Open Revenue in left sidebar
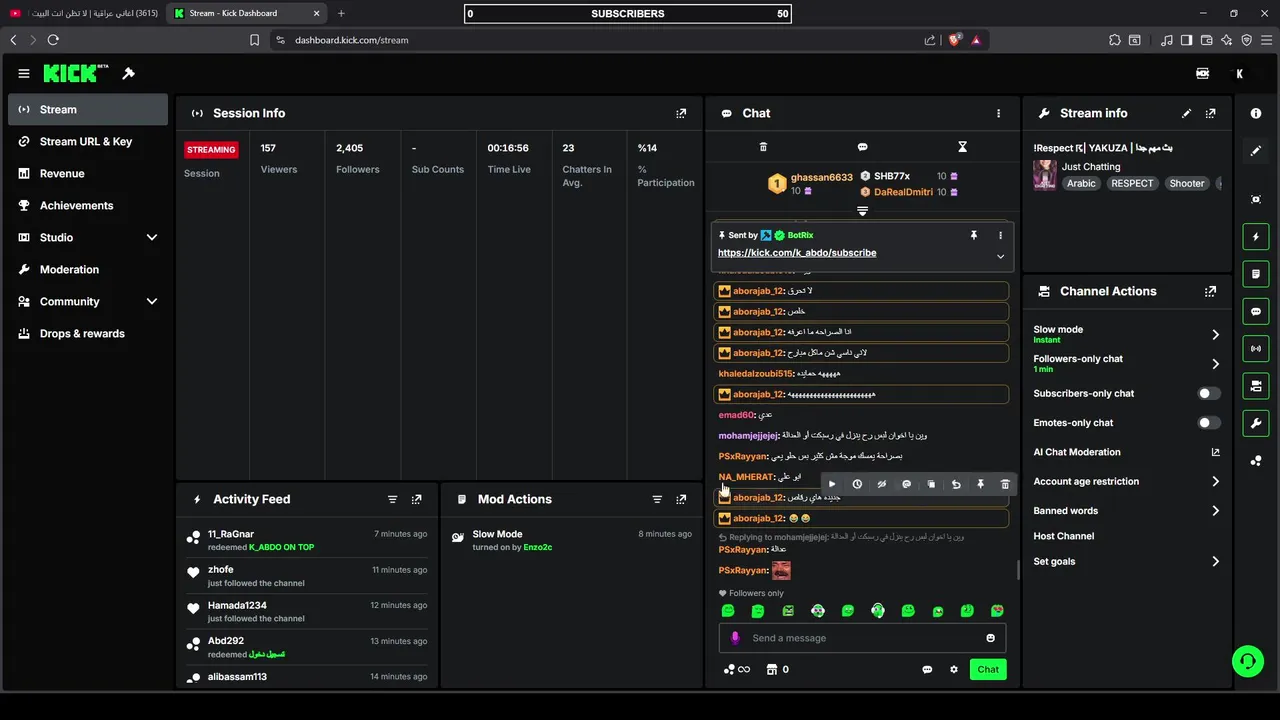Screen dimensions: 1280x720 [88, 173]
